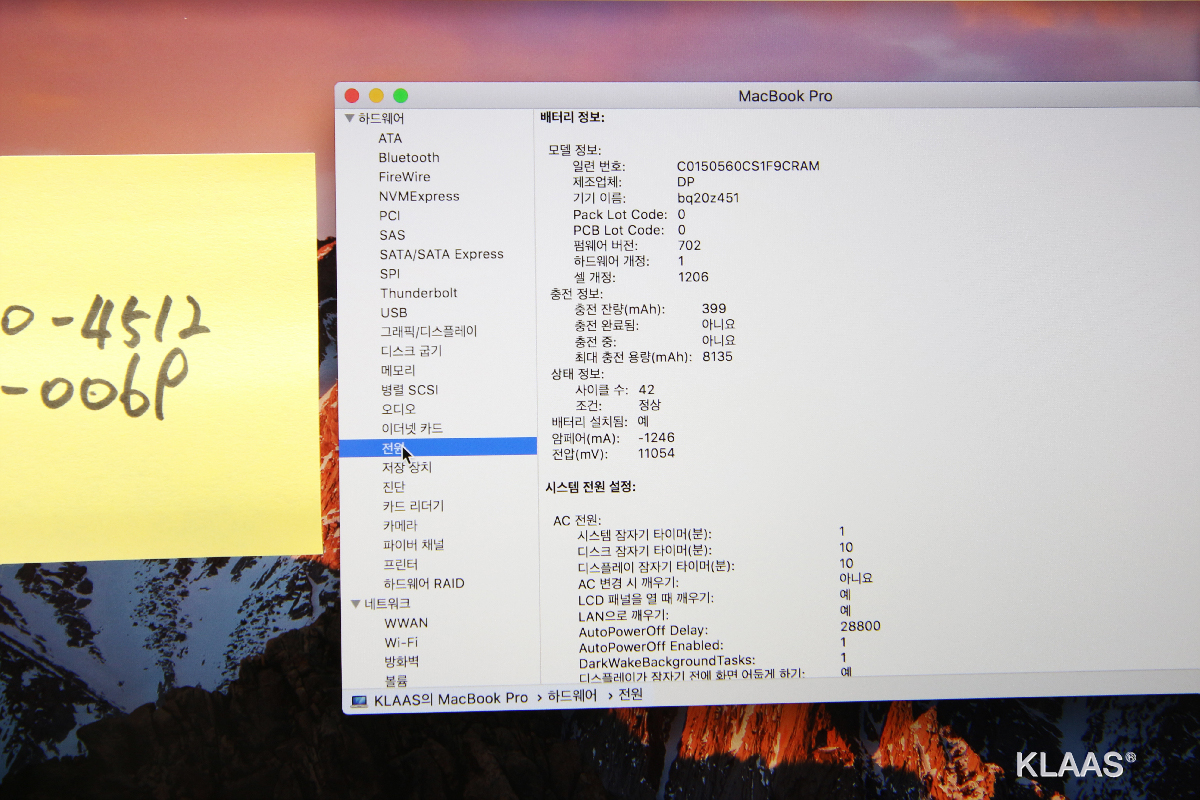Image resolution: width=1200 pixels, height=800 pixels.
Task: Click the yellow minimize window button
Action: pos(376,96)
